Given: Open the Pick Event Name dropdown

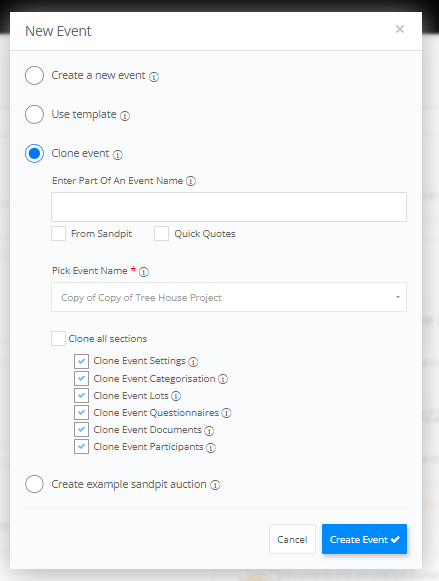Looking at the screenshot, I should pyautogui.click(x=229, y=297).
